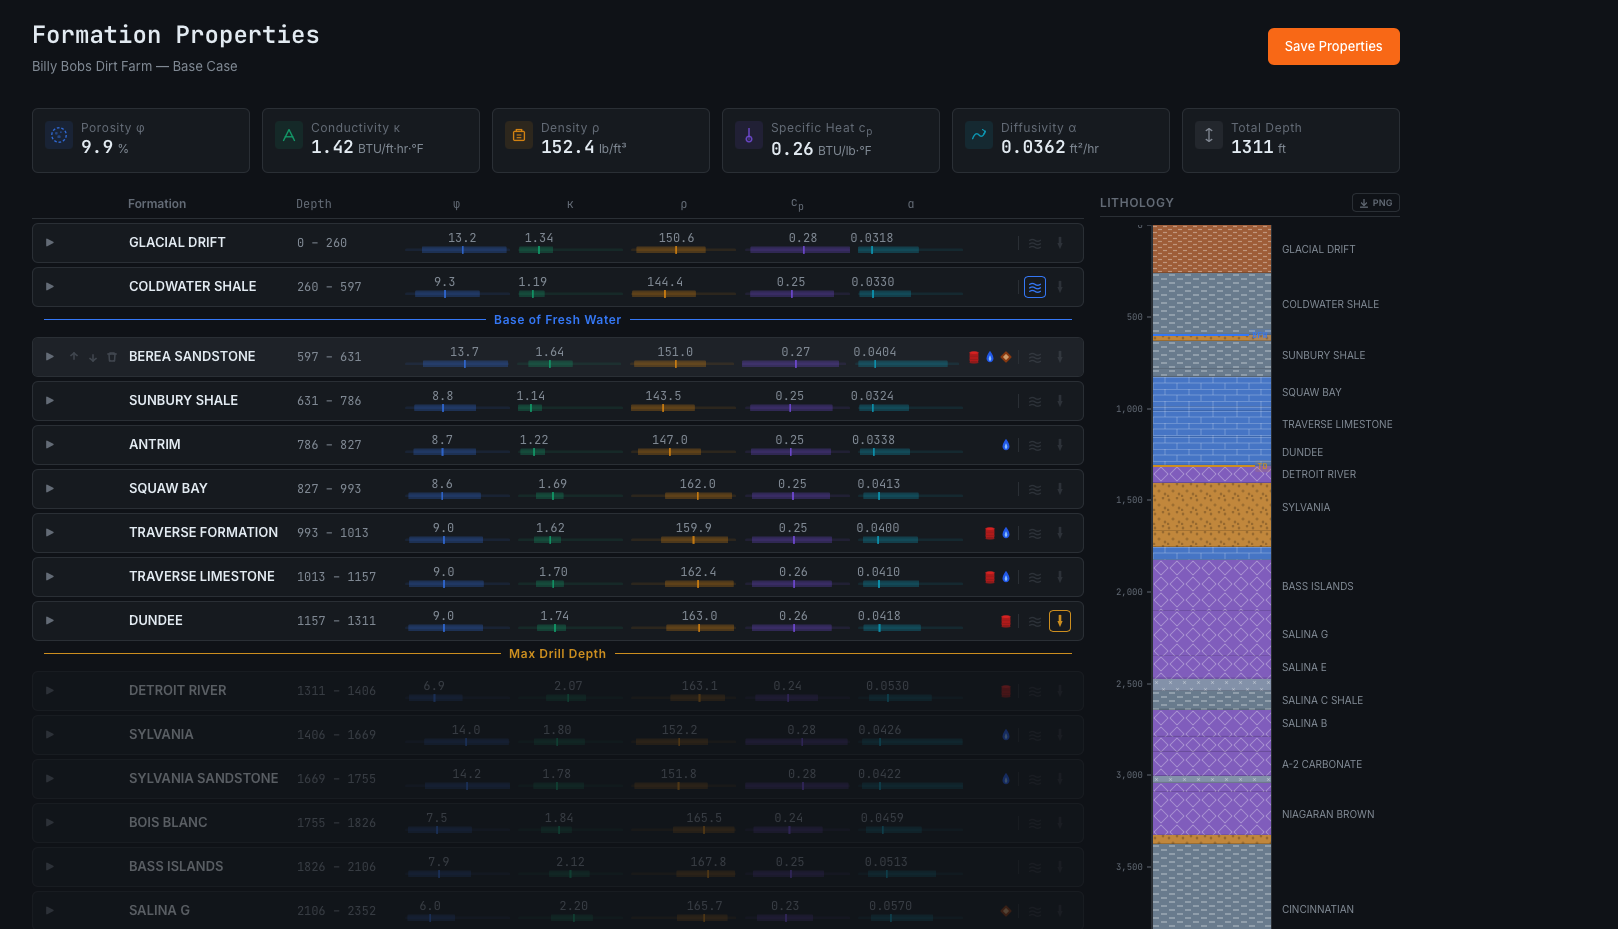This screenshot has height=929, width=1618.
Task: Delete the Berea Sandstone formation
Action: tap(112, 357)
